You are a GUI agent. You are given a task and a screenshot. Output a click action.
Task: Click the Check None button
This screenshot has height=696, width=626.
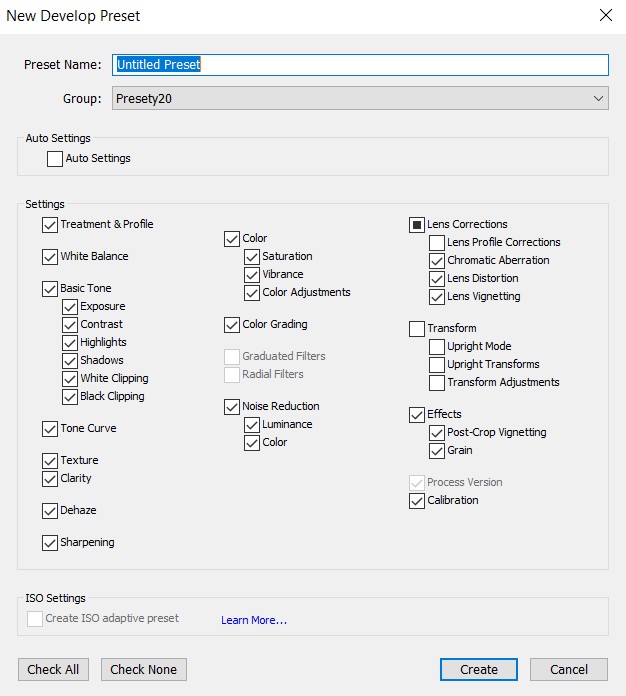click(144, 669)
